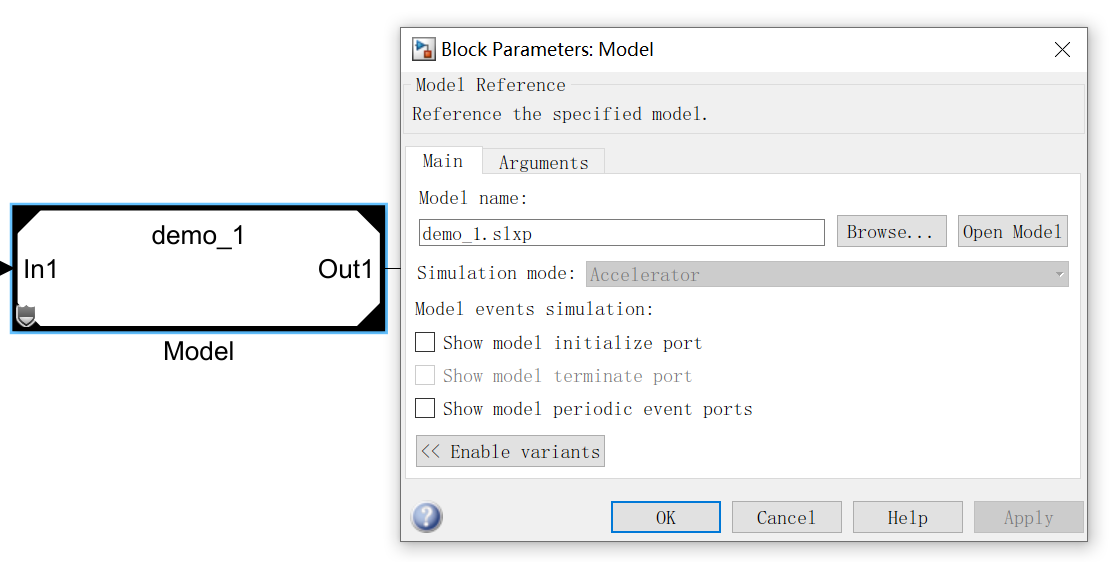Click the Help button beside Cancel

[x=907, y=517]
